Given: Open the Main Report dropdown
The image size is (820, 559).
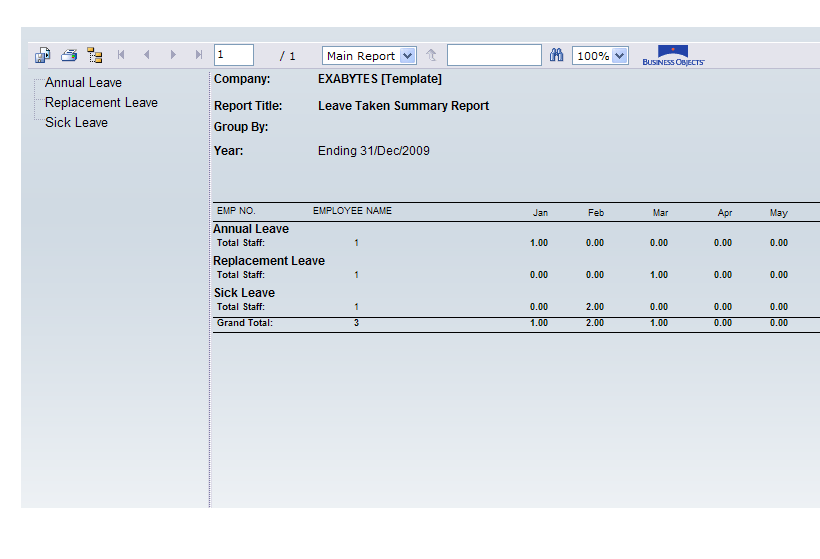Looking at the screenshot, I should coord(369,56).
